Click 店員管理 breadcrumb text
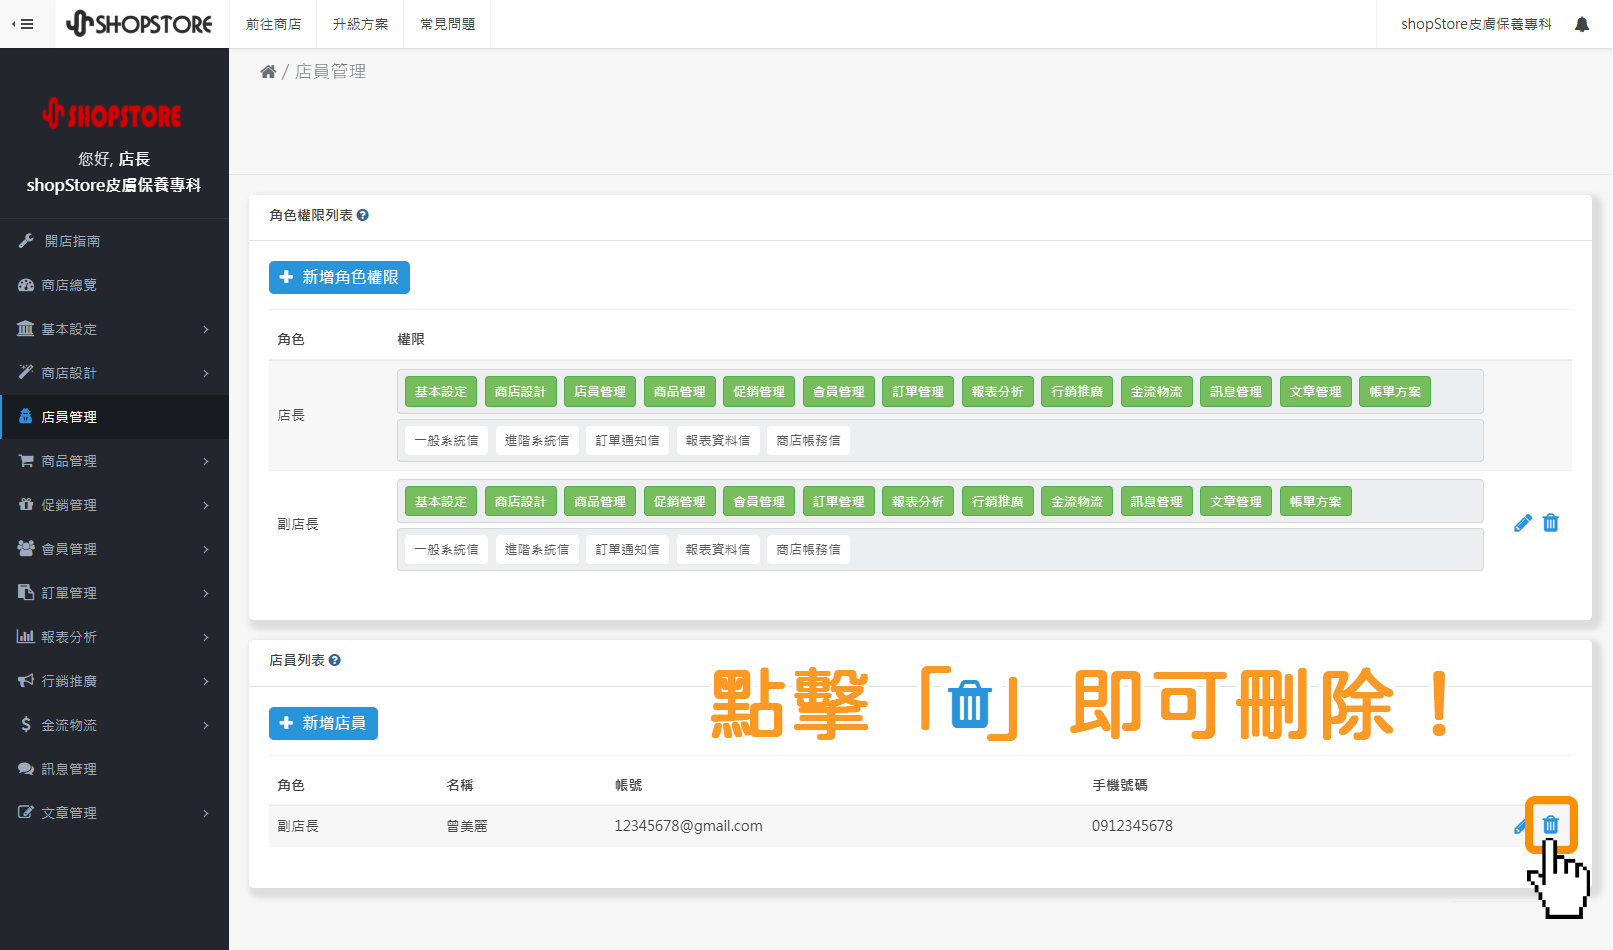Image resolution: width=1613 pixels, height=950 pixels. 330,72
